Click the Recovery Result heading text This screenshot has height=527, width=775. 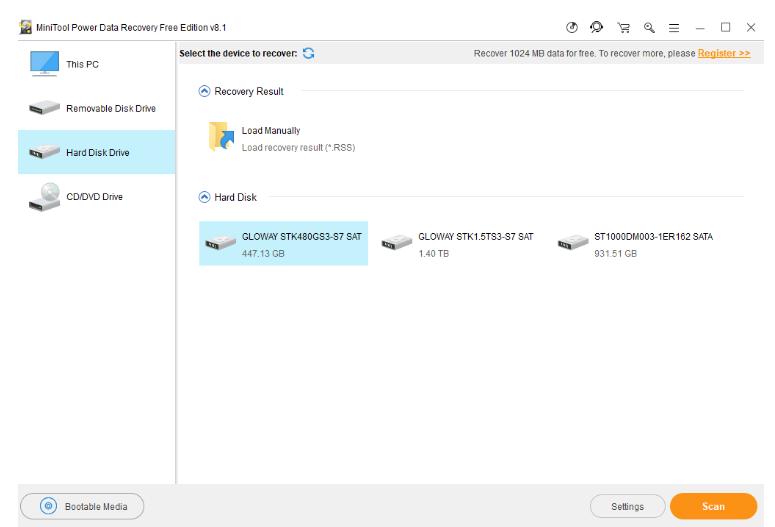coord(249,91)
